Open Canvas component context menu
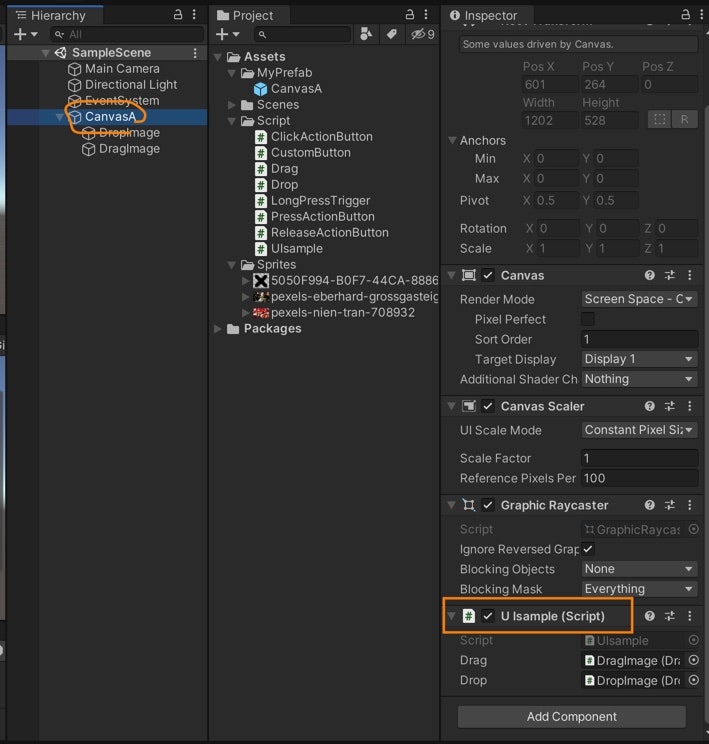 [690, 275]
